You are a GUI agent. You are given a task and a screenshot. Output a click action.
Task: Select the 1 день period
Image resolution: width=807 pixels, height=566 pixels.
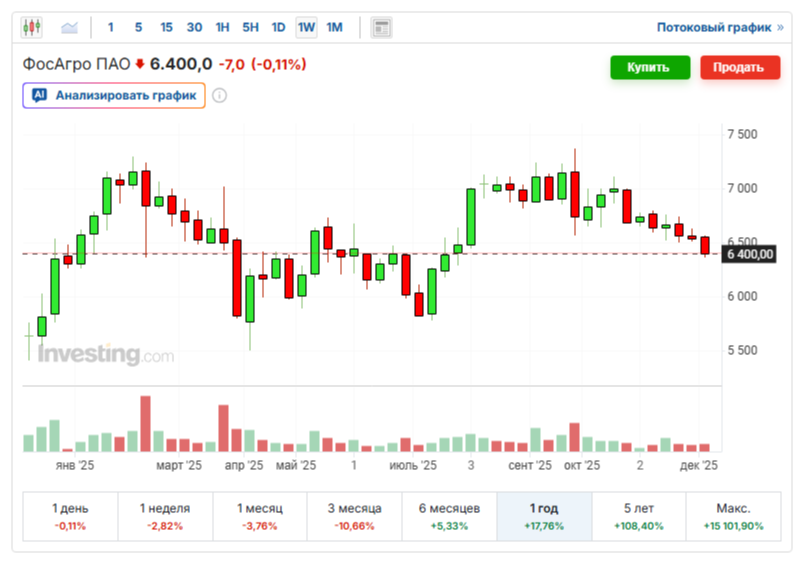coord(70,516)
